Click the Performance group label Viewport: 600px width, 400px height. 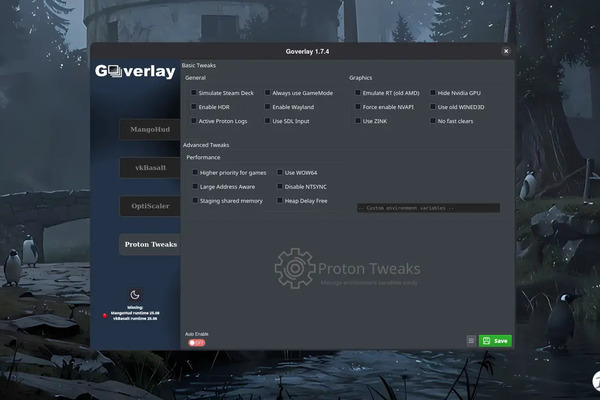203,157
